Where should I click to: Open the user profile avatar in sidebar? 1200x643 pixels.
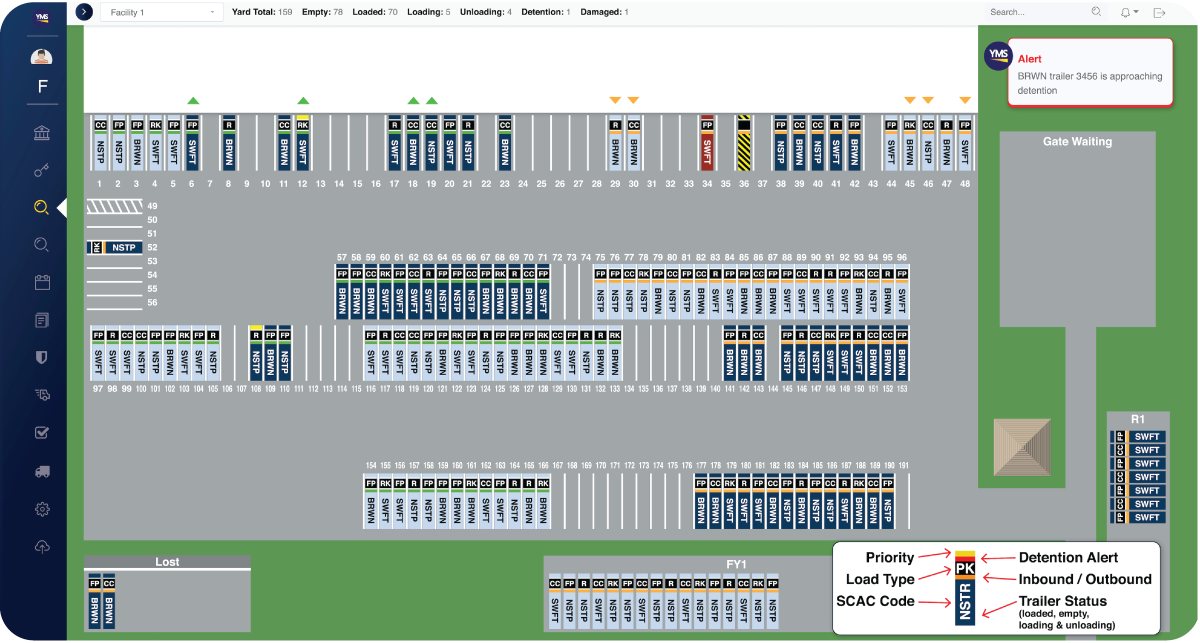[x=42, y=57]
